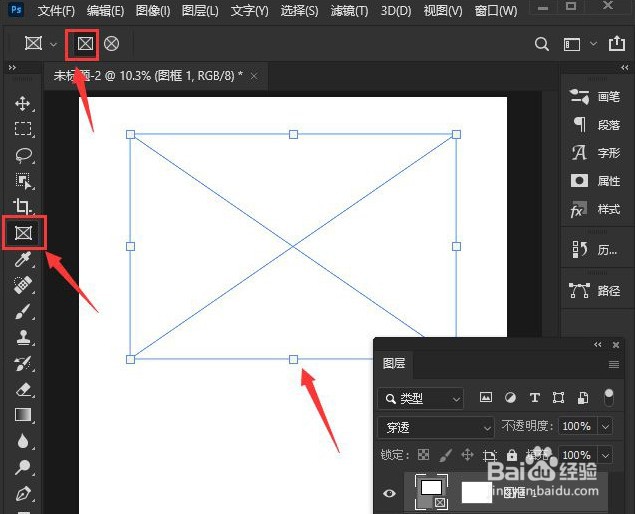Open the 图像(I) menu

[x=153, y=11]
